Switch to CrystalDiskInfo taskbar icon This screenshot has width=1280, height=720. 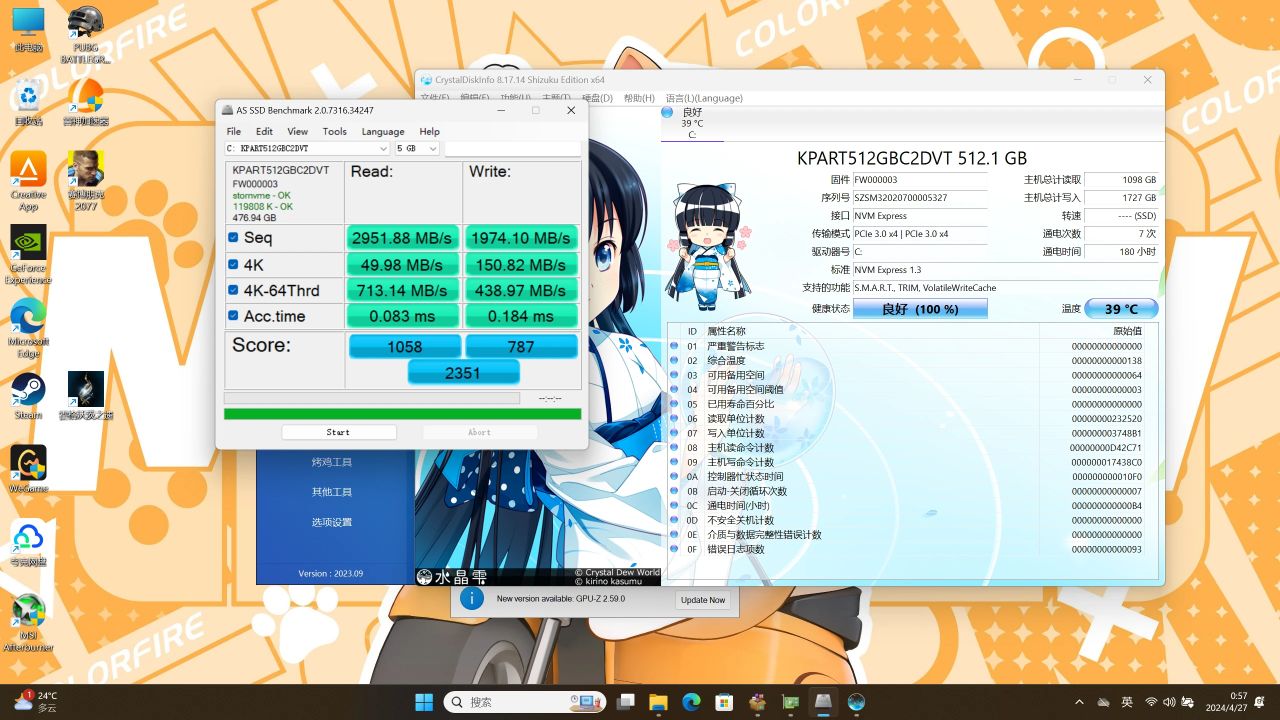click(x=856, y=702)
